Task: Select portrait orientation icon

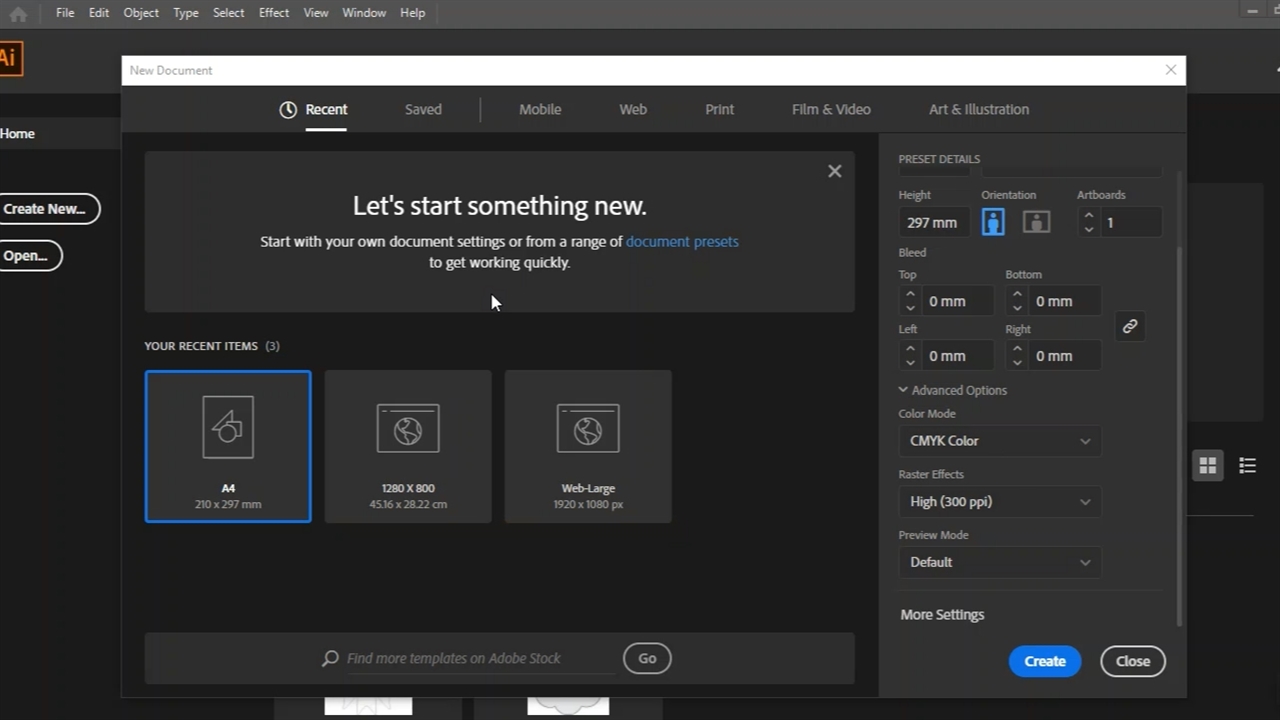Action: 993,222
